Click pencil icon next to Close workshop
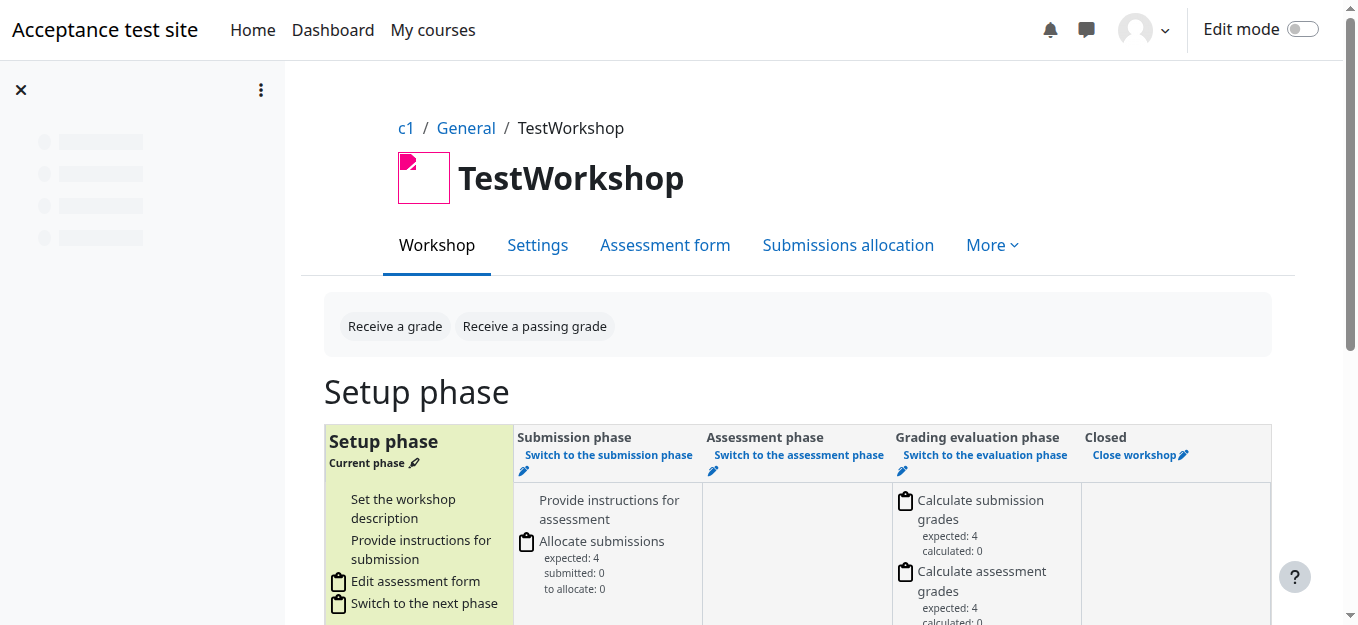 1184,455
